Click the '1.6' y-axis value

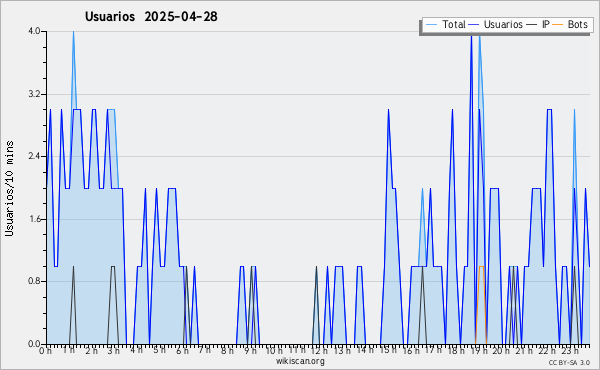34,219
